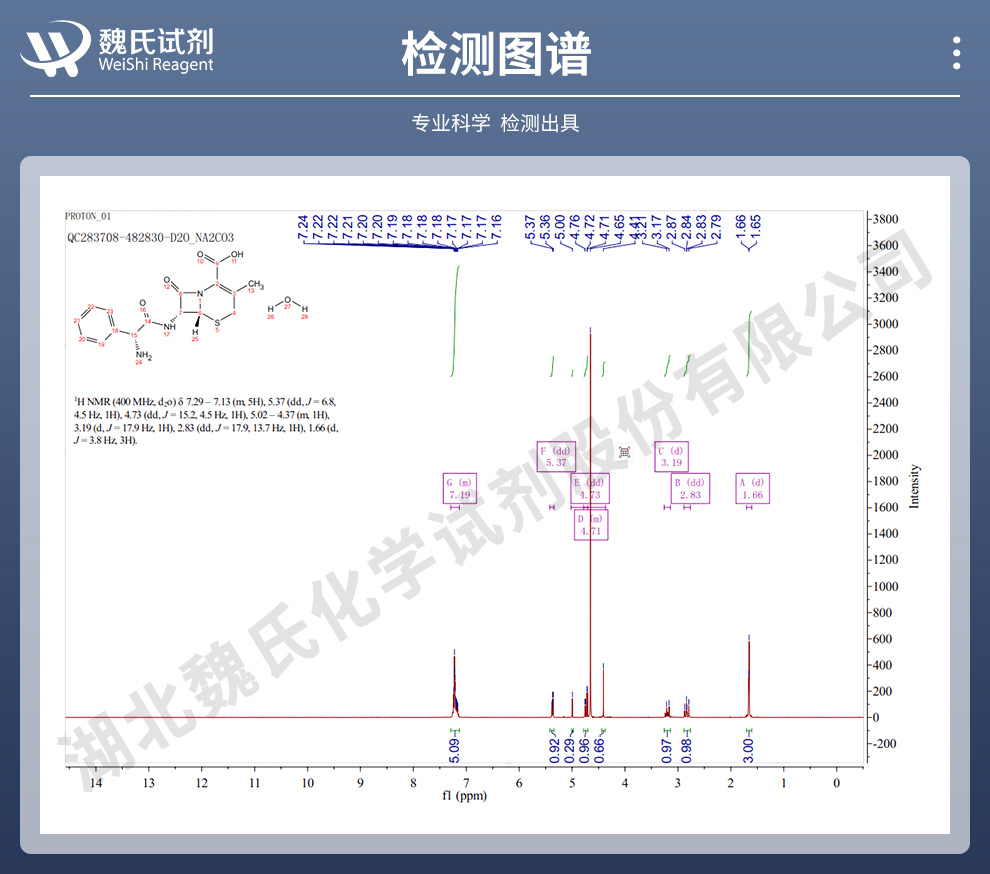Select the C (d) 3.19 multiplet box

coord(671,457)
